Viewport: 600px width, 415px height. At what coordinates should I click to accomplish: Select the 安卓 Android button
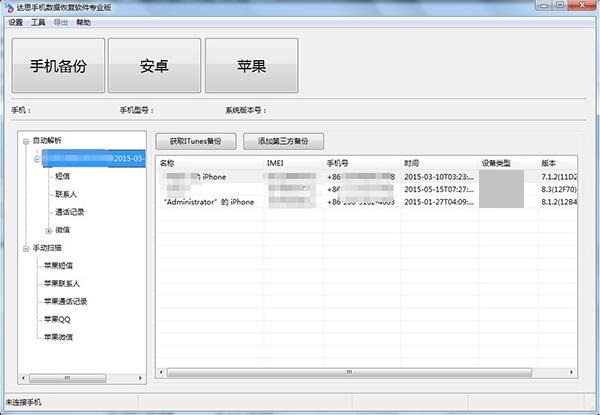click(x=154, y=67)
